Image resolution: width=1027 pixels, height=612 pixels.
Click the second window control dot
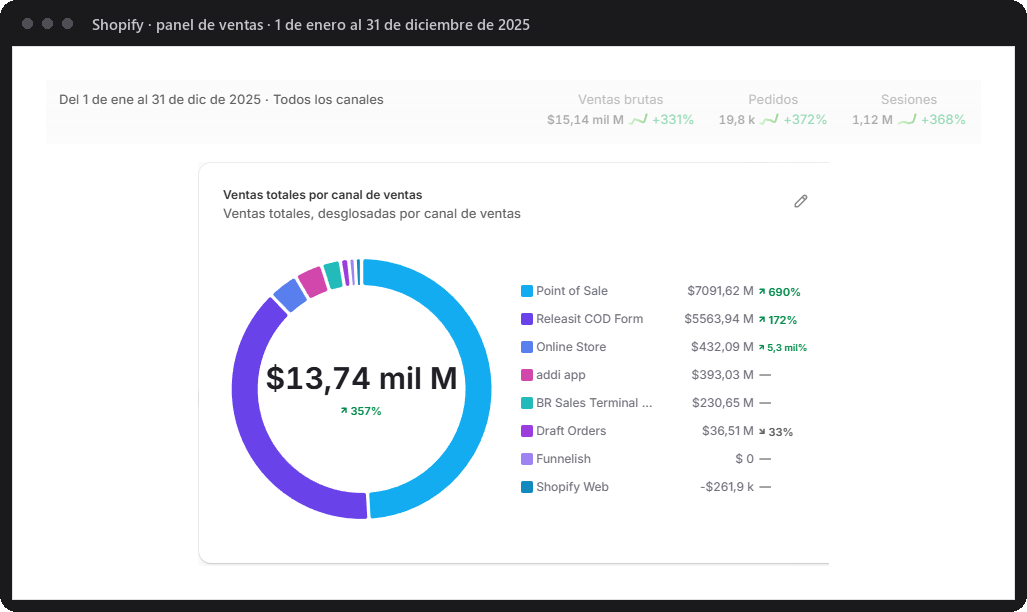tap(47, 24)
